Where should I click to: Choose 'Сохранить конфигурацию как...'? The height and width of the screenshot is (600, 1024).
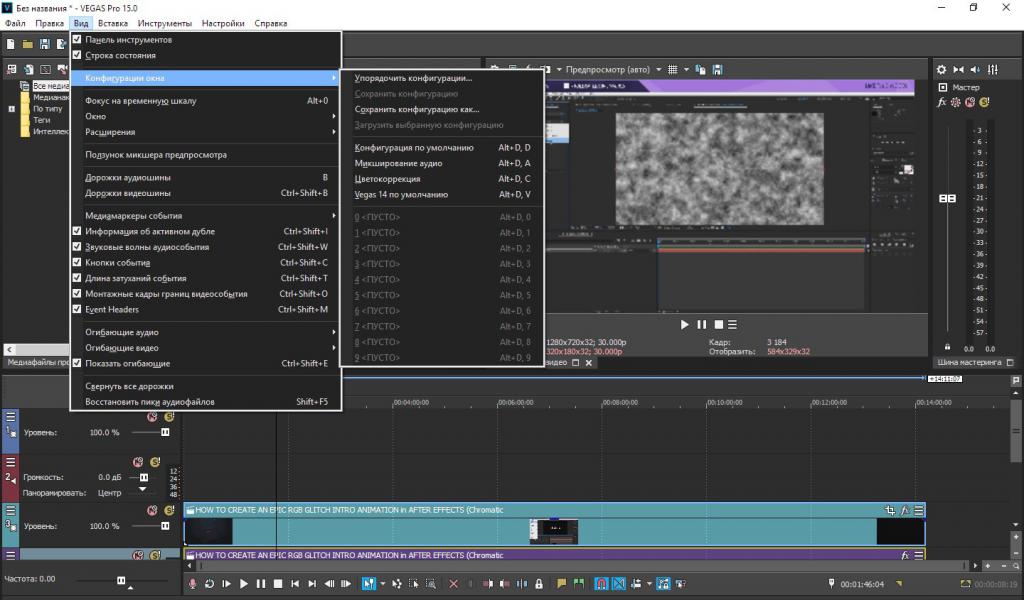coord(417,109)
